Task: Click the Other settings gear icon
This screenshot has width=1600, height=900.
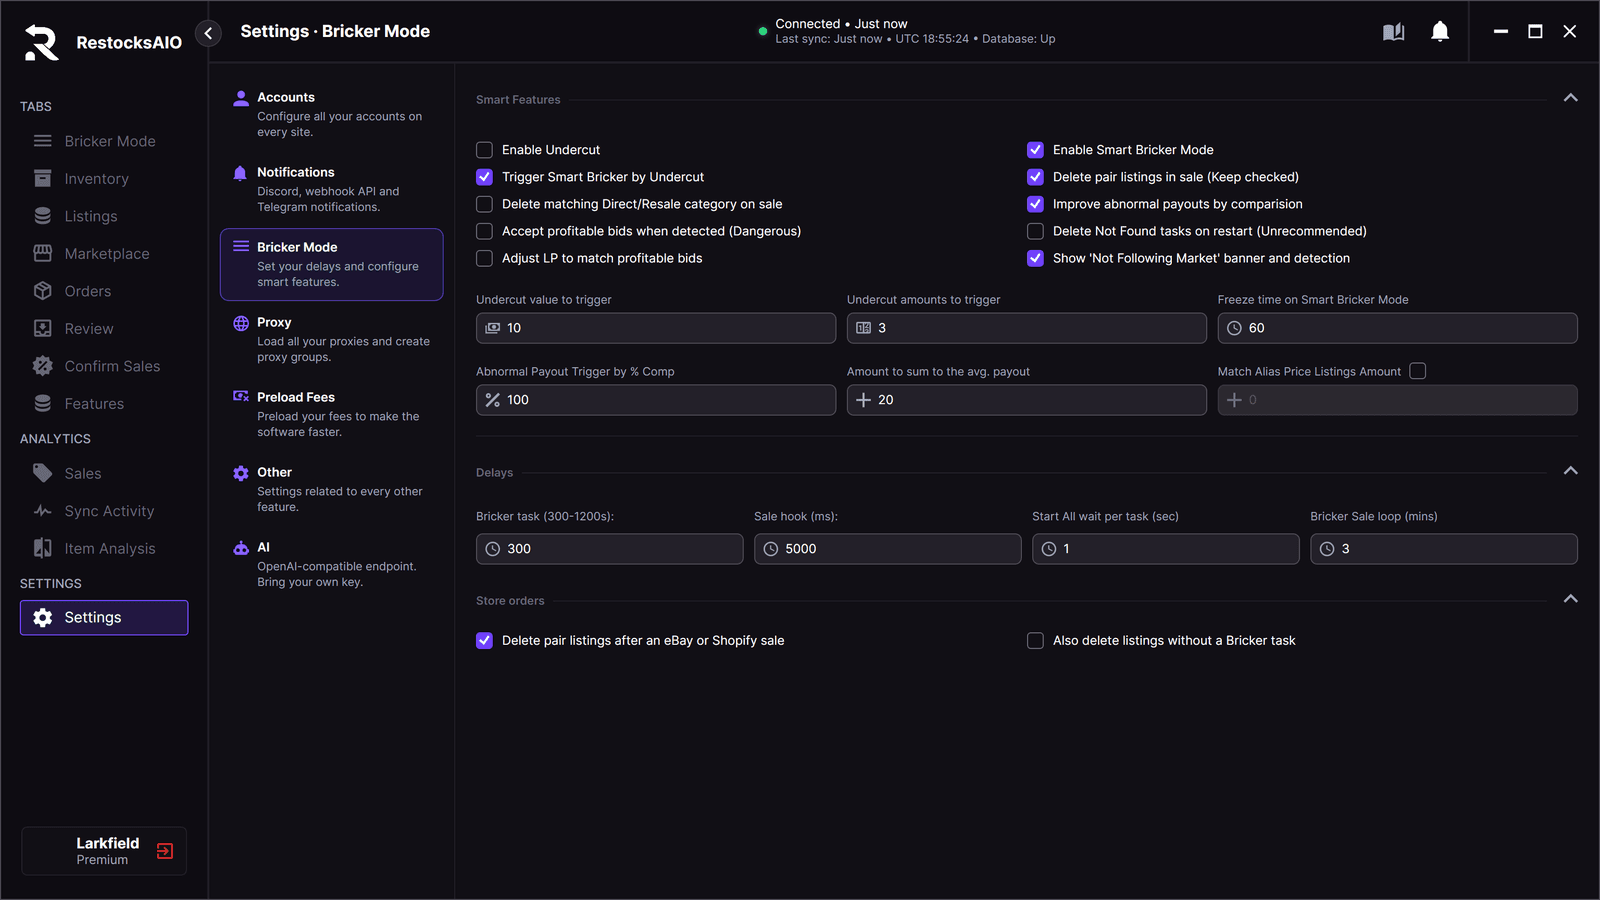Action: [241, 473]
